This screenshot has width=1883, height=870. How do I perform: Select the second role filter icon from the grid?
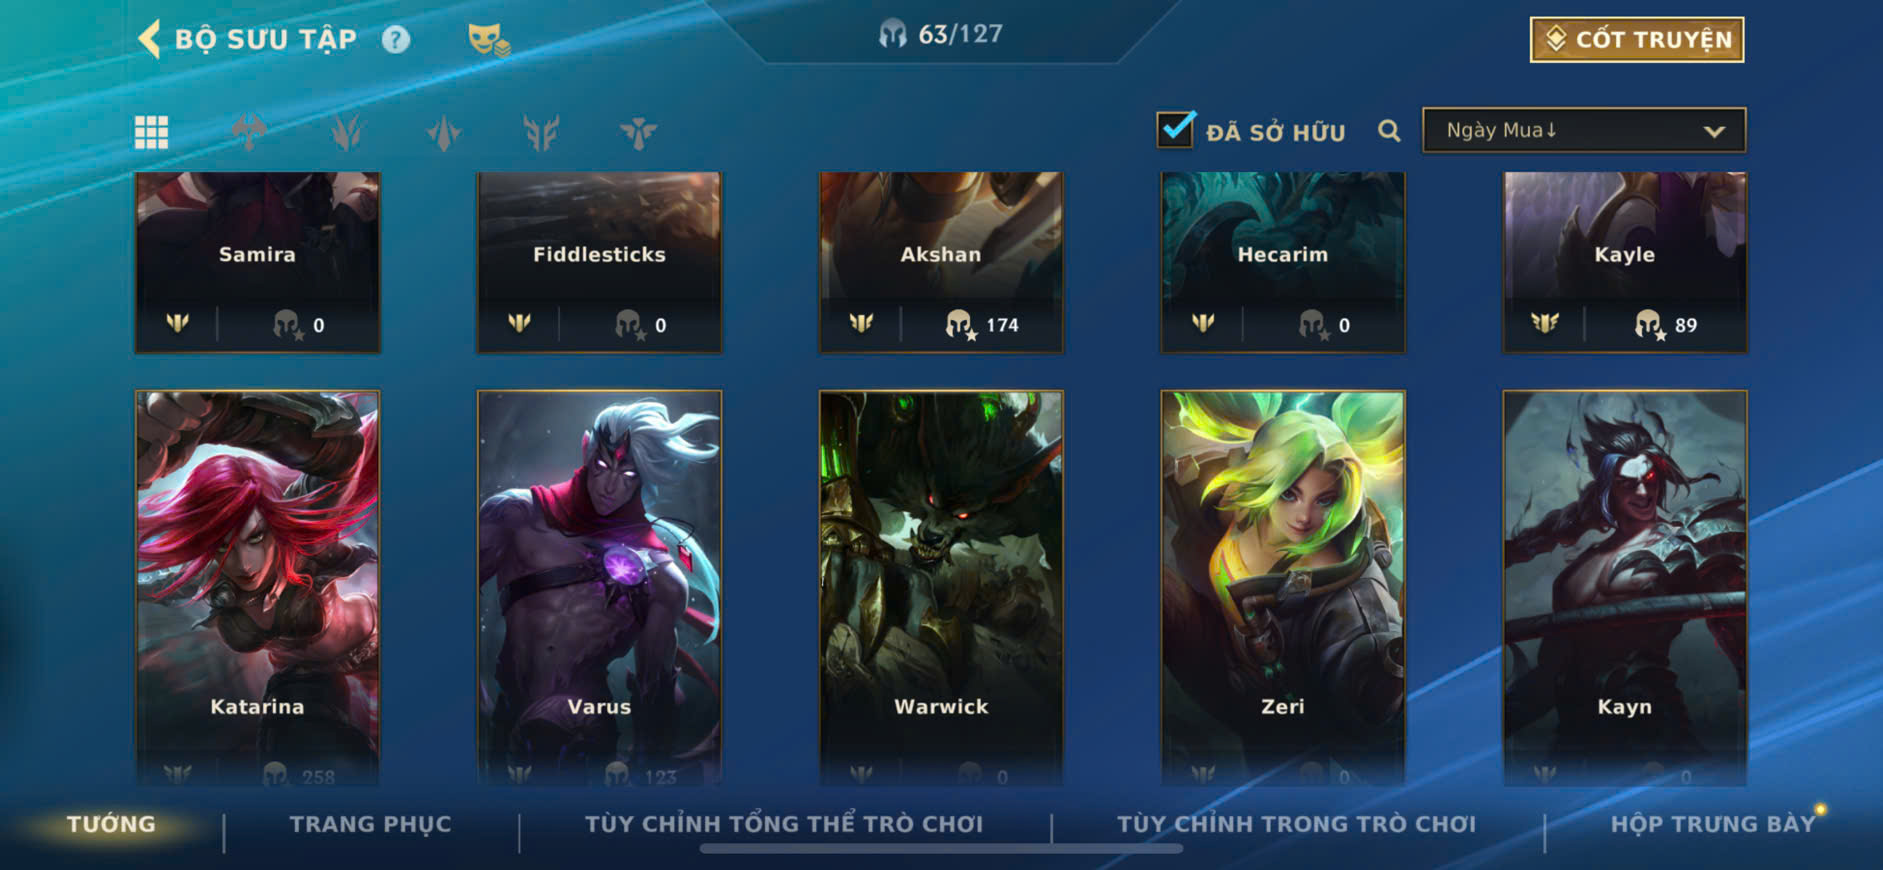346,132
